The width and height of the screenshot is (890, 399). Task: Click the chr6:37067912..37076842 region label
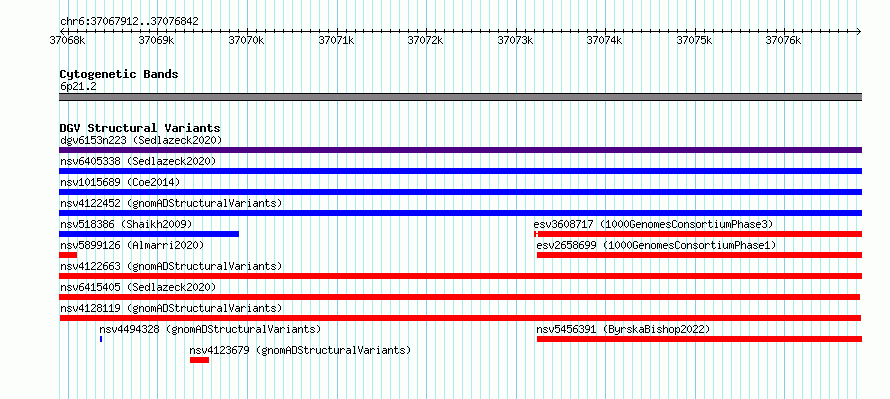[x=129, y=22]
